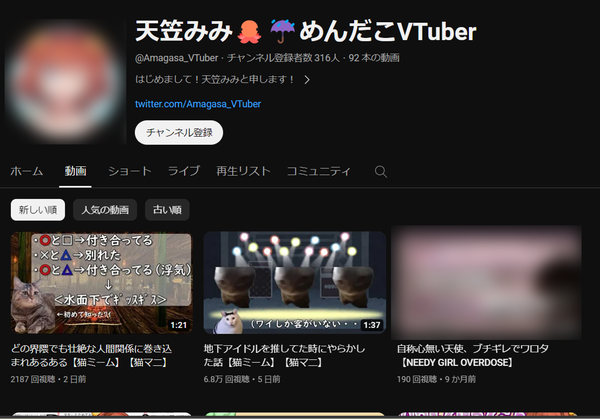This screenshot has height=419, width=600.
Task: Open title 地下アイドルを推してた時にやらかした話
Action: pyautogui.click(x=285, y=355)
